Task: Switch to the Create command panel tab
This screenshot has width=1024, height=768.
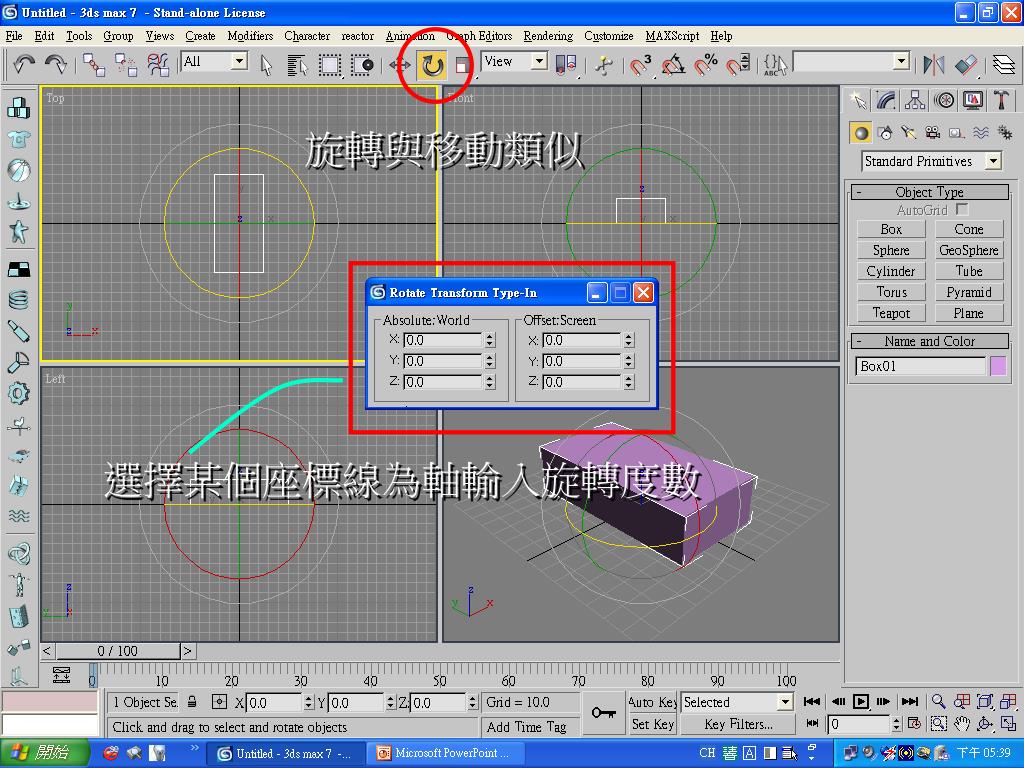Action: (x=857, y=100)
